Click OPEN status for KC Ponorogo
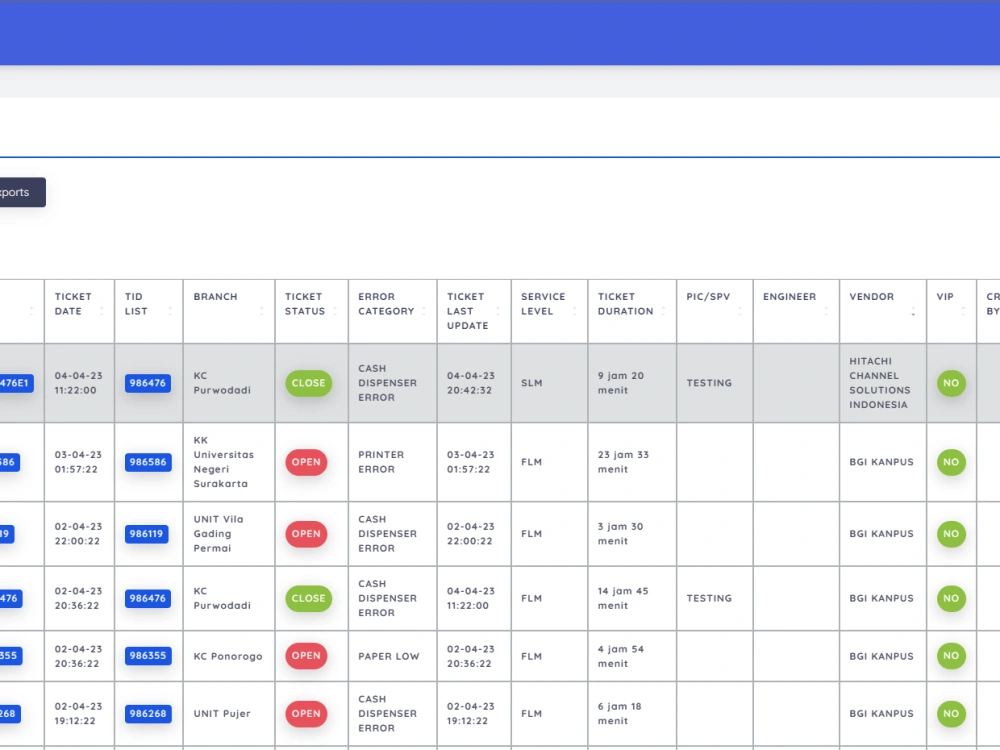1000x750 pixels. tap(306, 656)
